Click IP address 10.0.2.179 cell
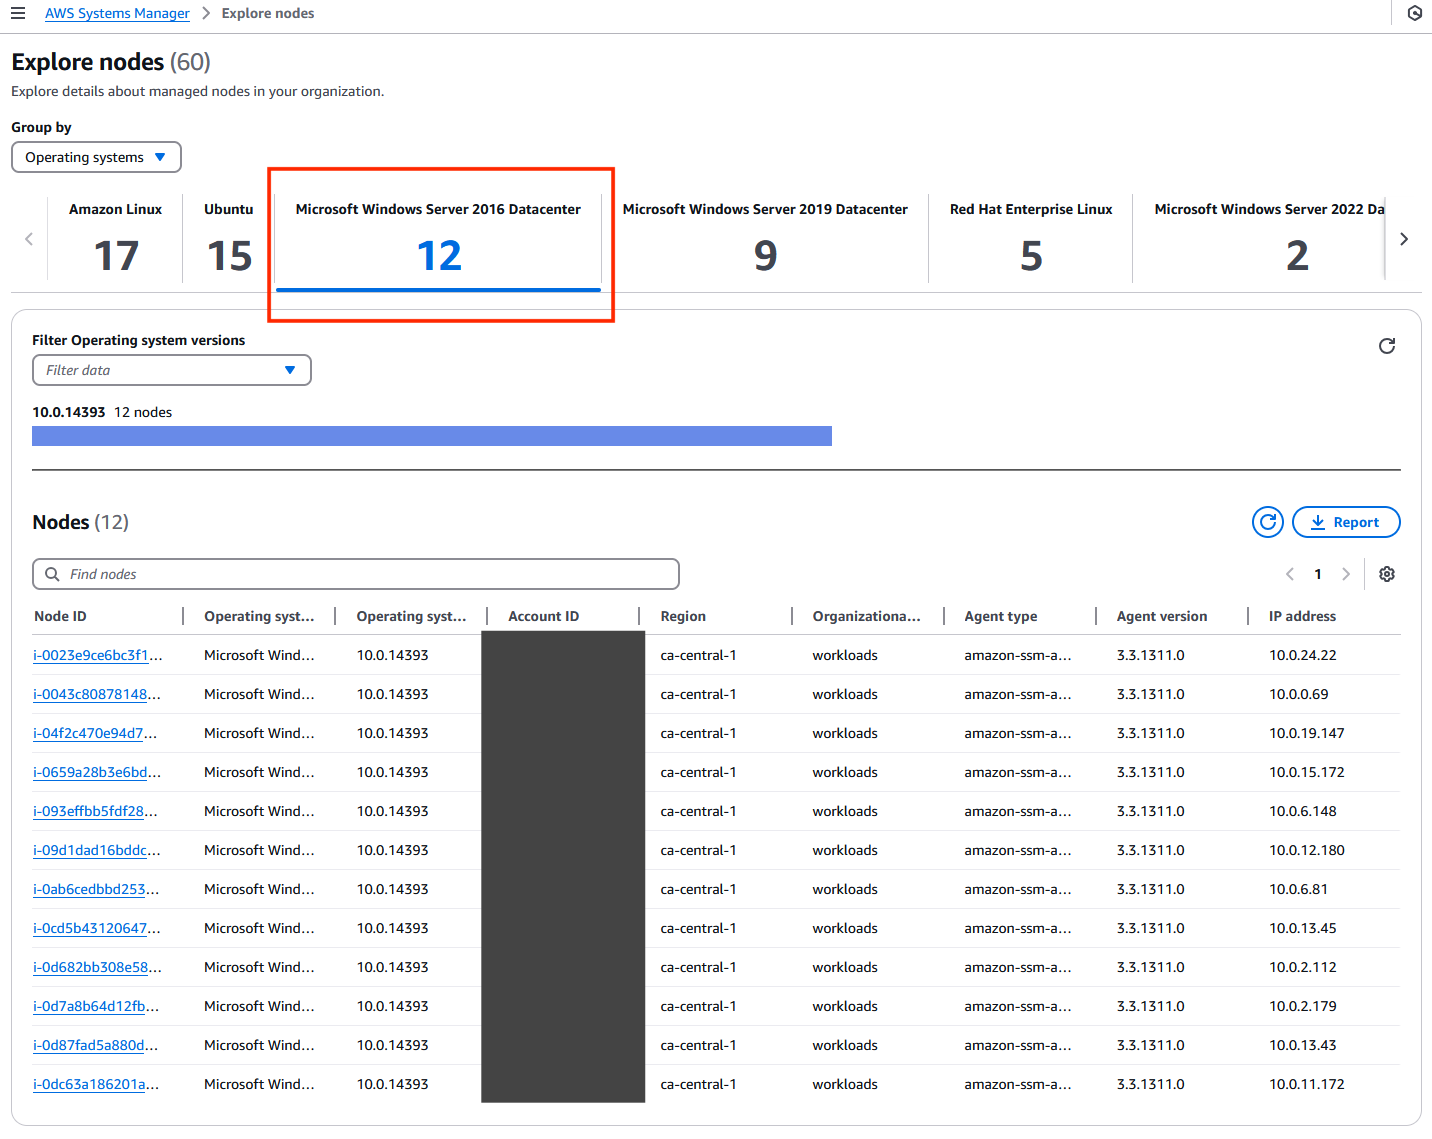Viewport: 1432px width, 1139px height. [1303, 1006]
